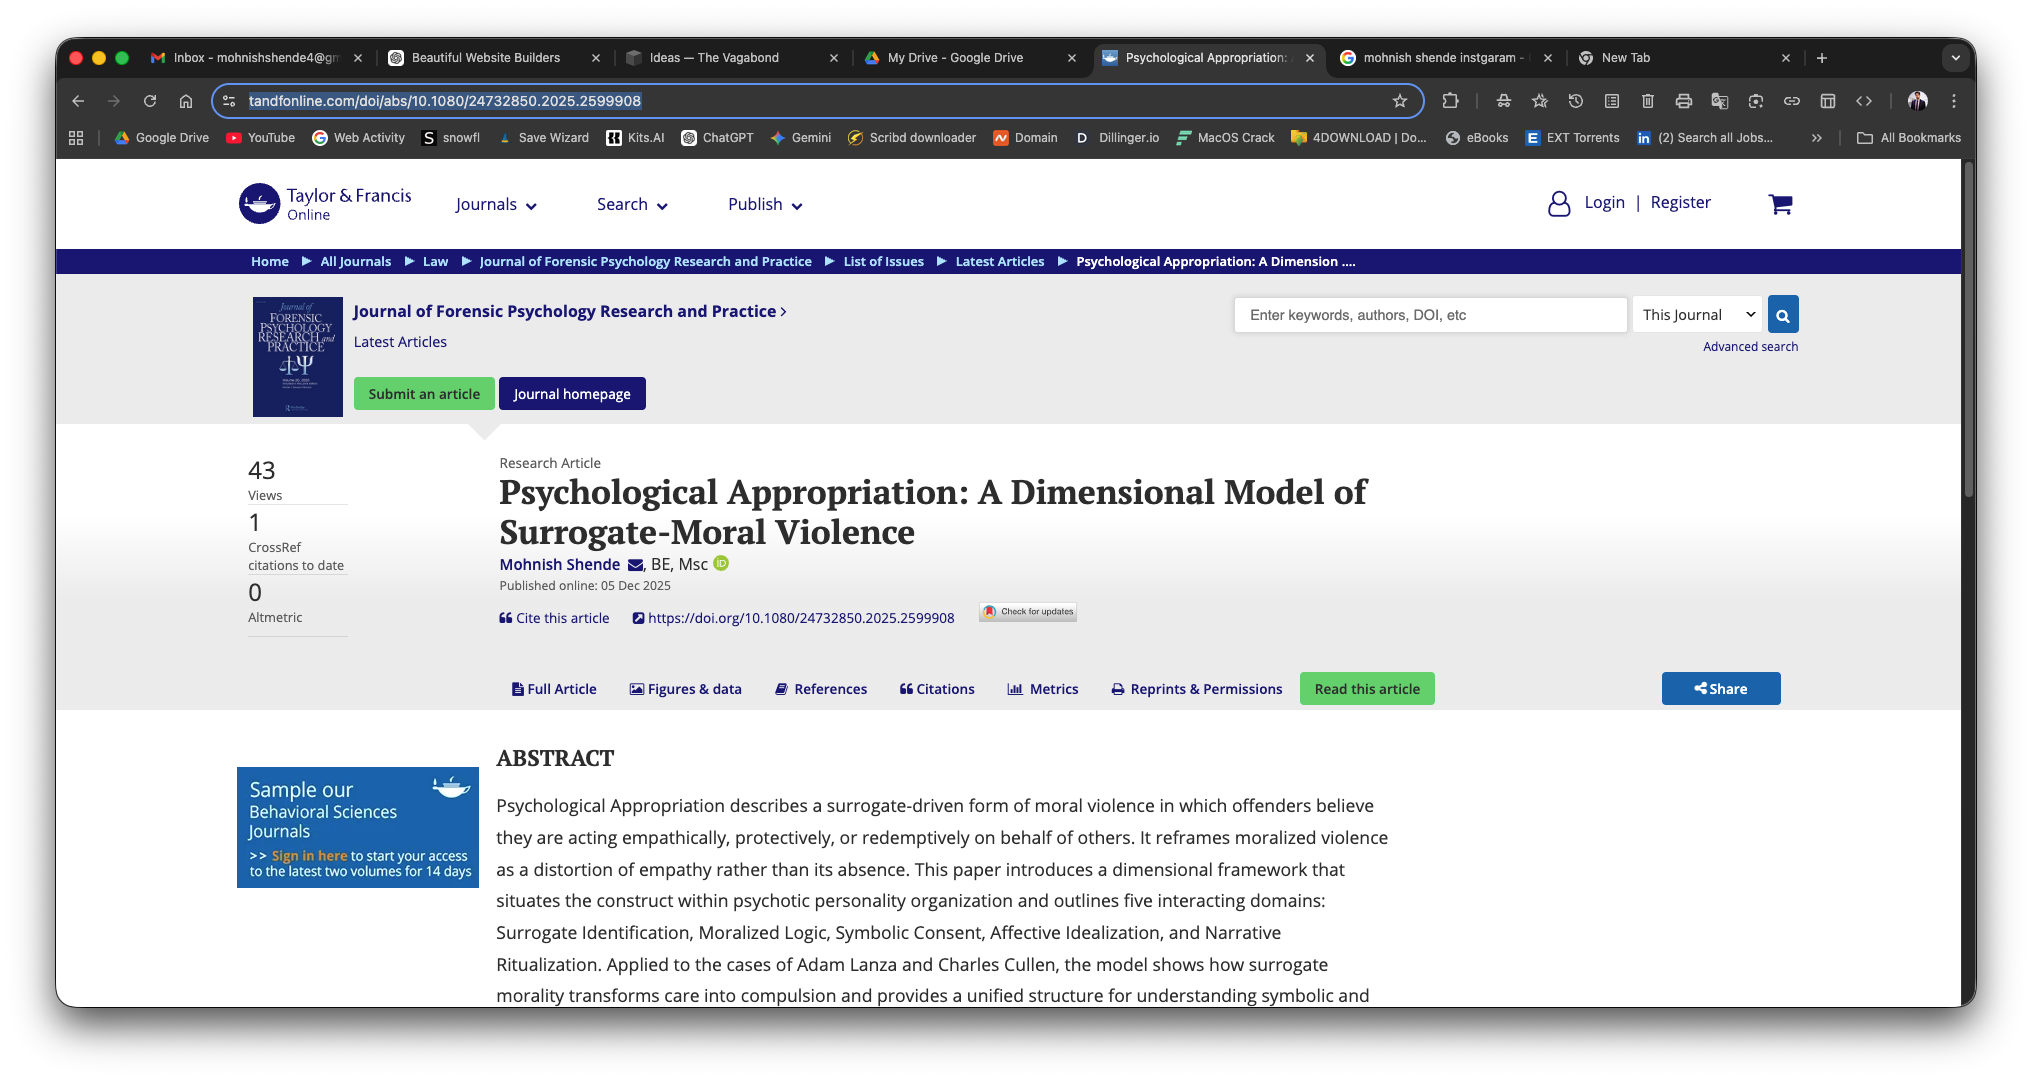The image size is (2032, 1081).
Task: Email the author via the envelope icon
Action: (637, 564)
